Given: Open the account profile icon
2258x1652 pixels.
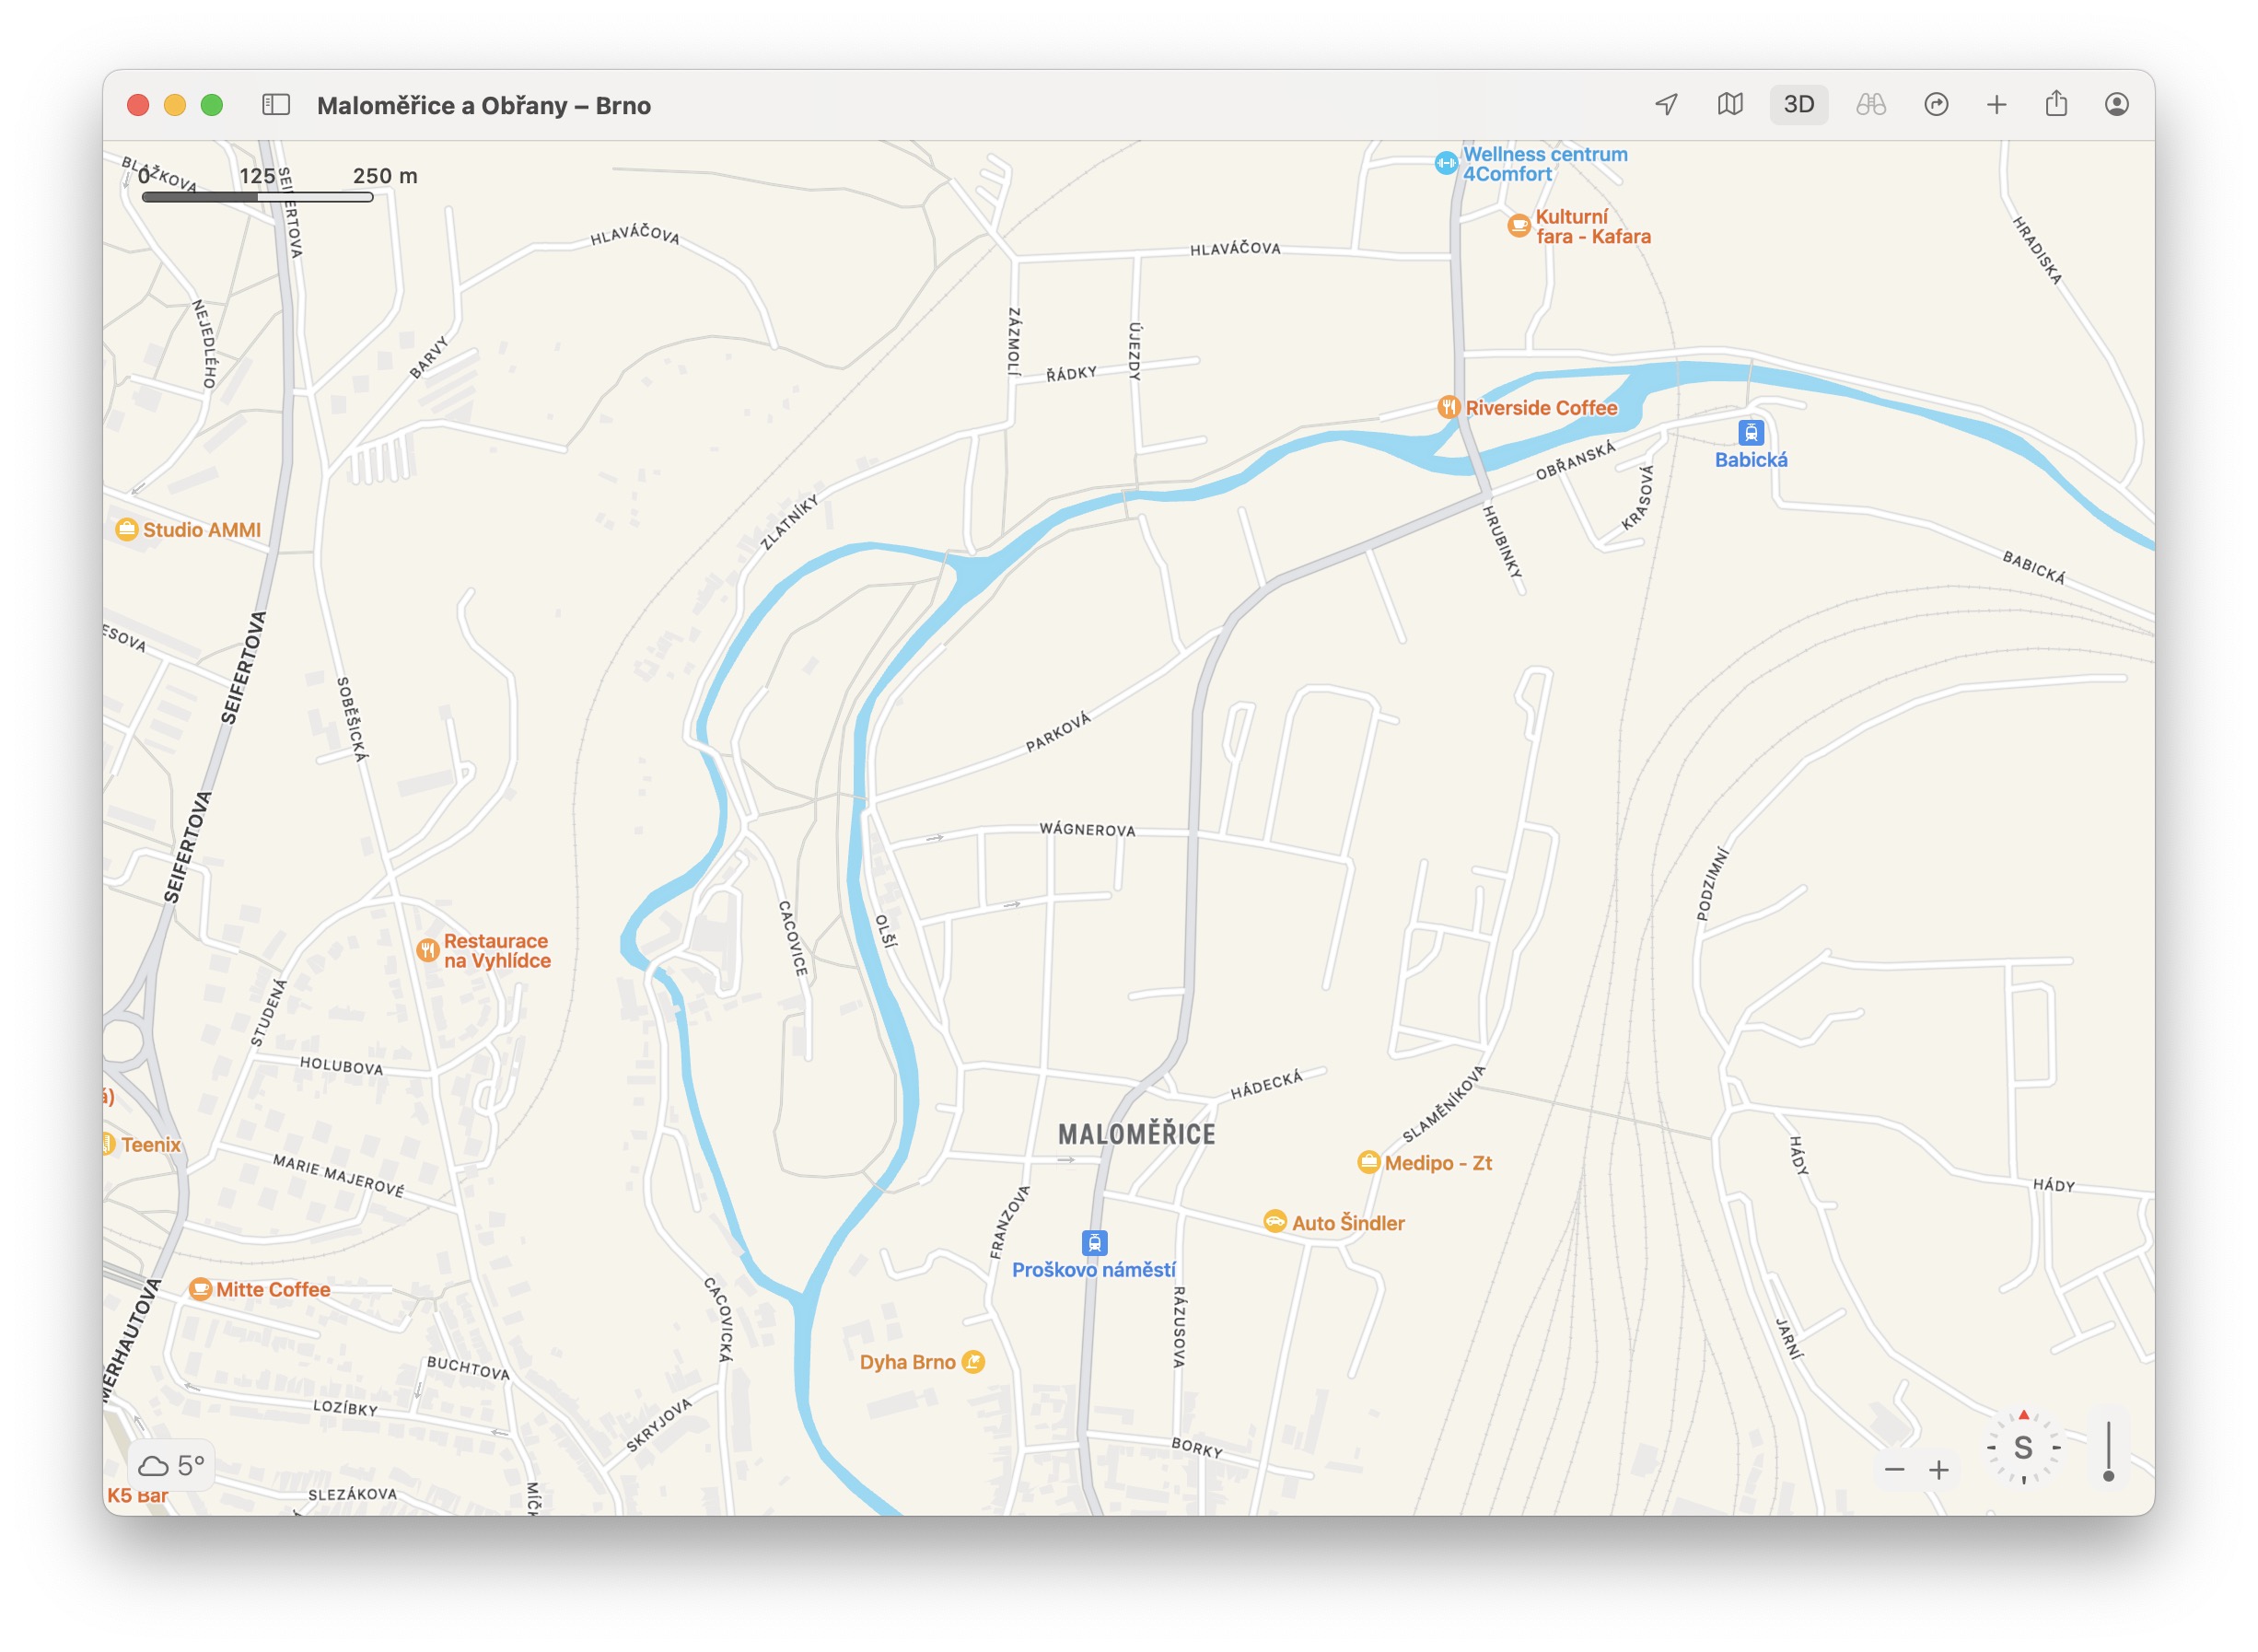Looking at the screenshot, I should click(2116, 104).
